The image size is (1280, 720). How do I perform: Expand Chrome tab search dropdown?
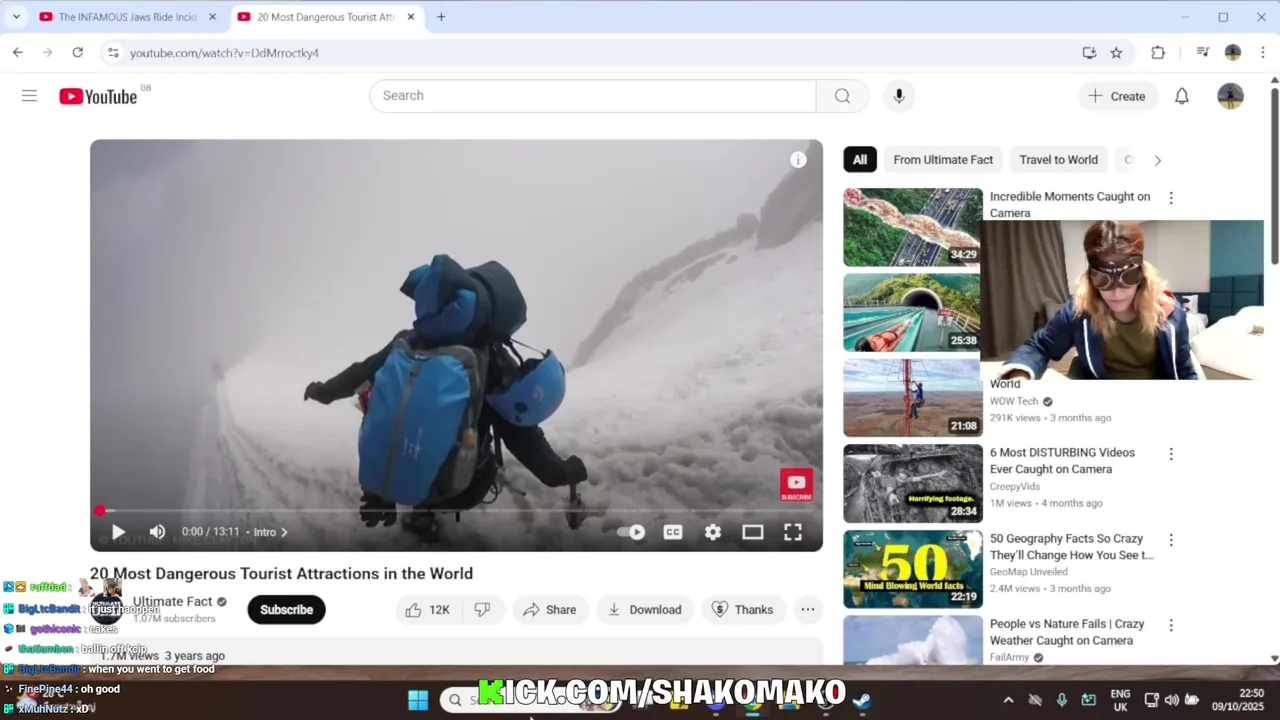(16, 17)
